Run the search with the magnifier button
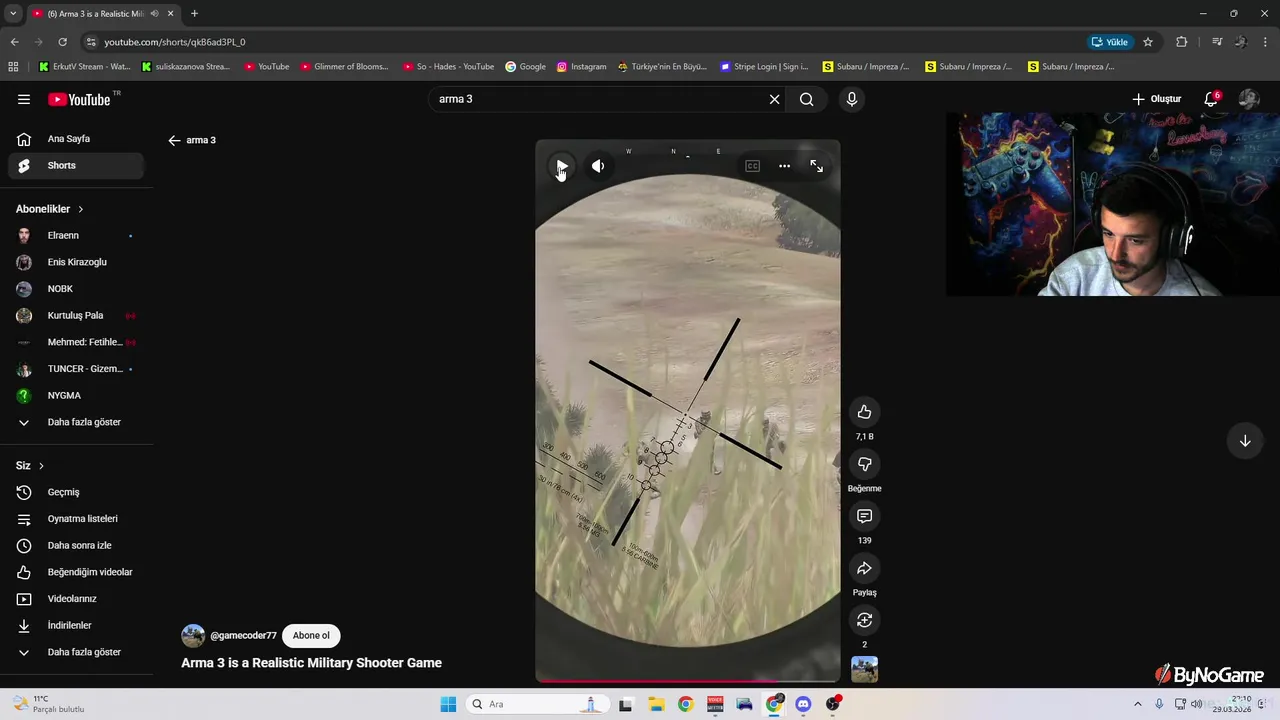Viewport: 1280px width, 720px height. (807, 99)
